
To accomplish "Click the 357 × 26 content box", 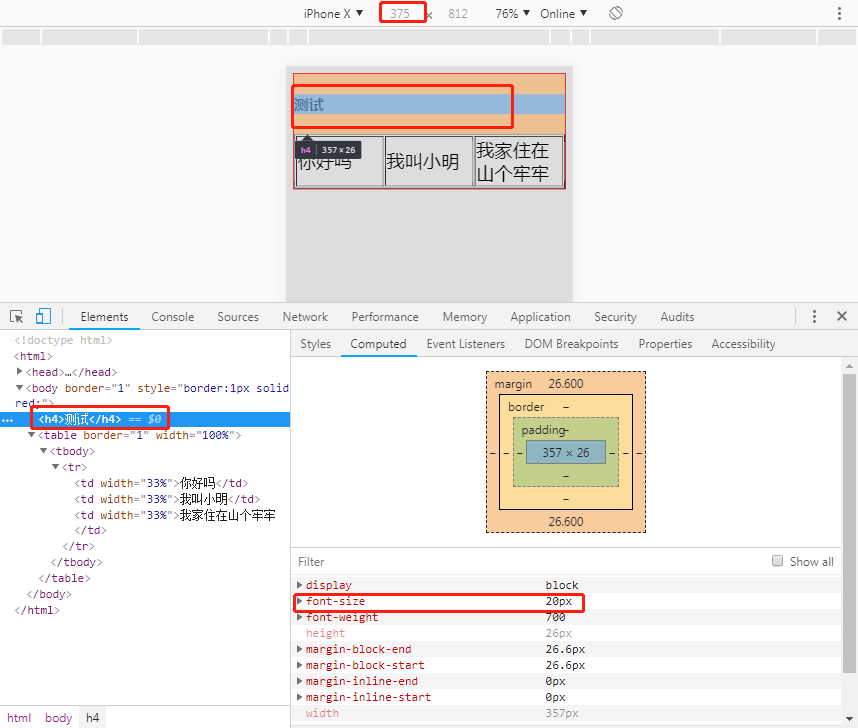I will pyautogui.click(x=566, y=452).
